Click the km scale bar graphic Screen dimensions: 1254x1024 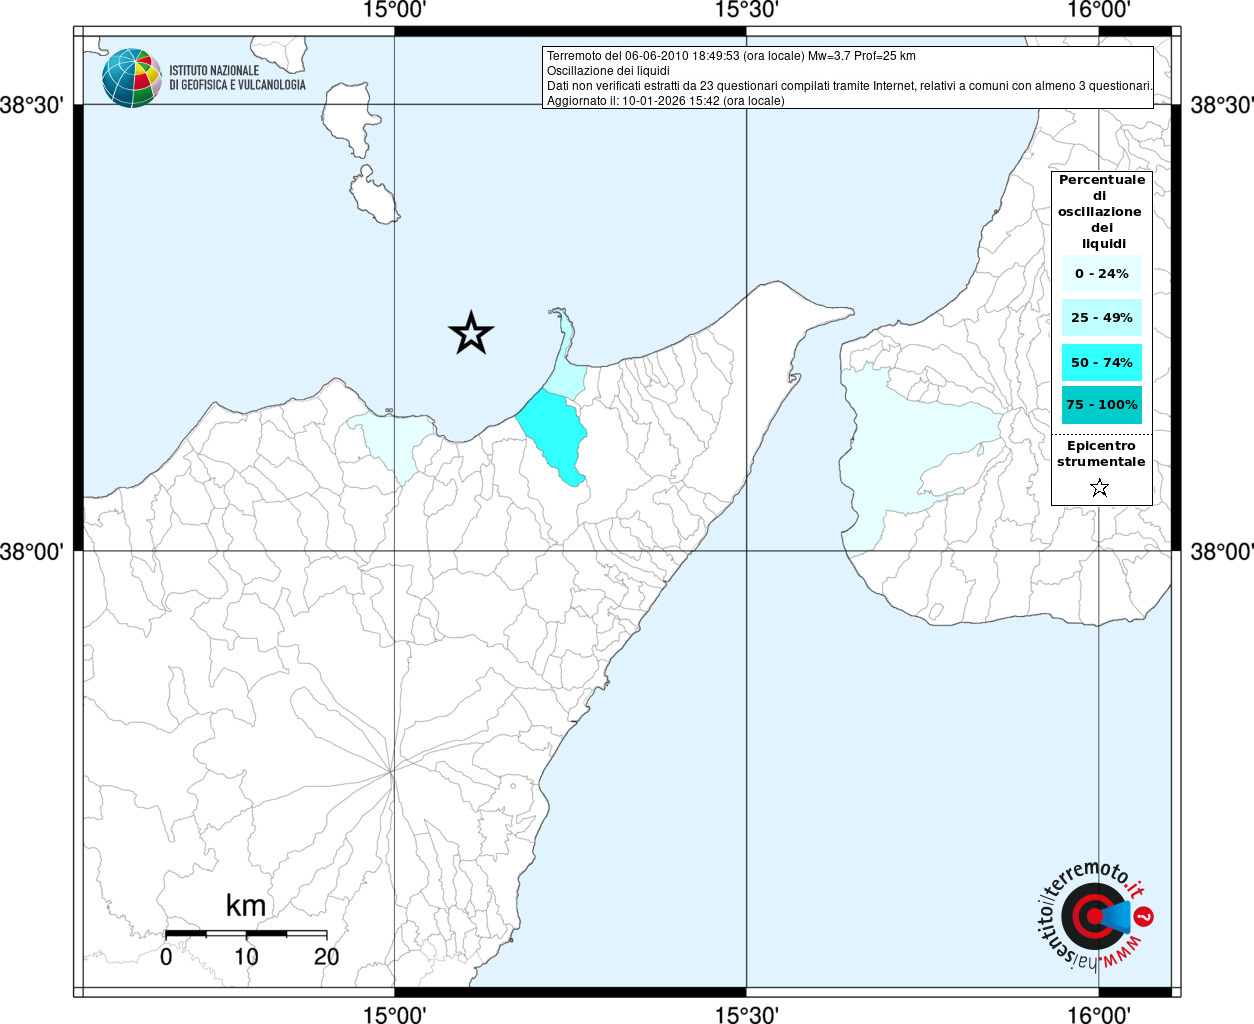click(x=246, y=934)
